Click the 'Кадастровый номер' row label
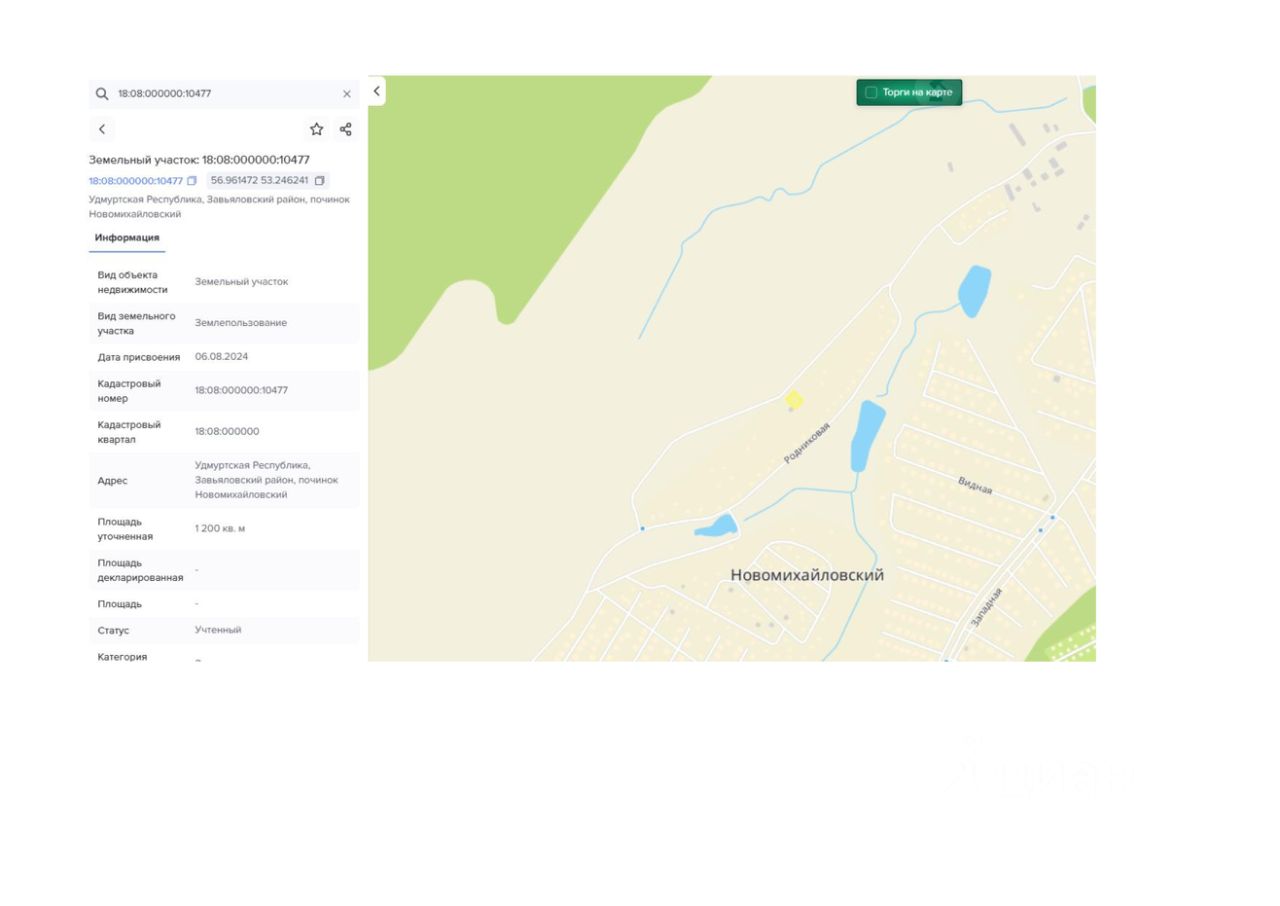Image resolution: width=1280 pixels, height=906 pixels. (129, 391)
